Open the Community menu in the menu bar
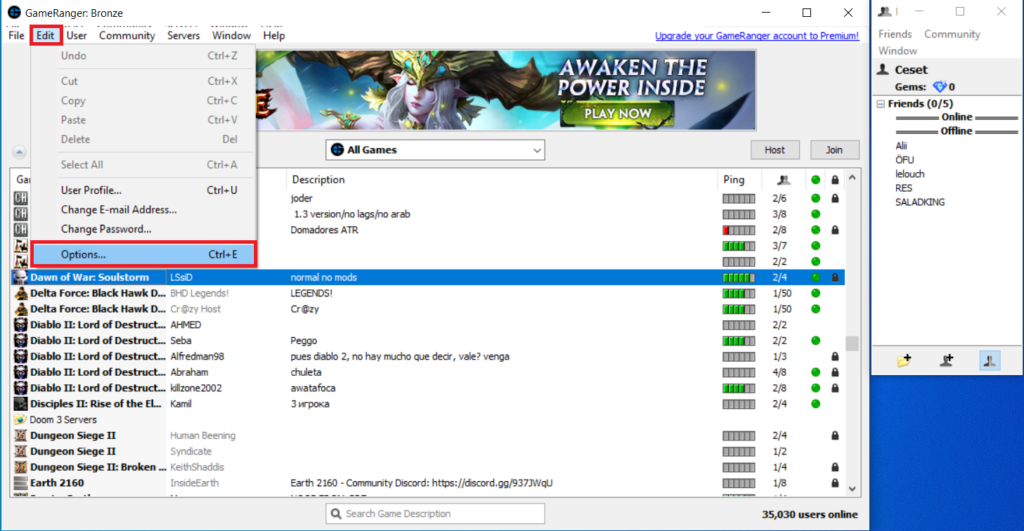The height and width of the screenshot is (531, 1024). [x=127, y=35]
